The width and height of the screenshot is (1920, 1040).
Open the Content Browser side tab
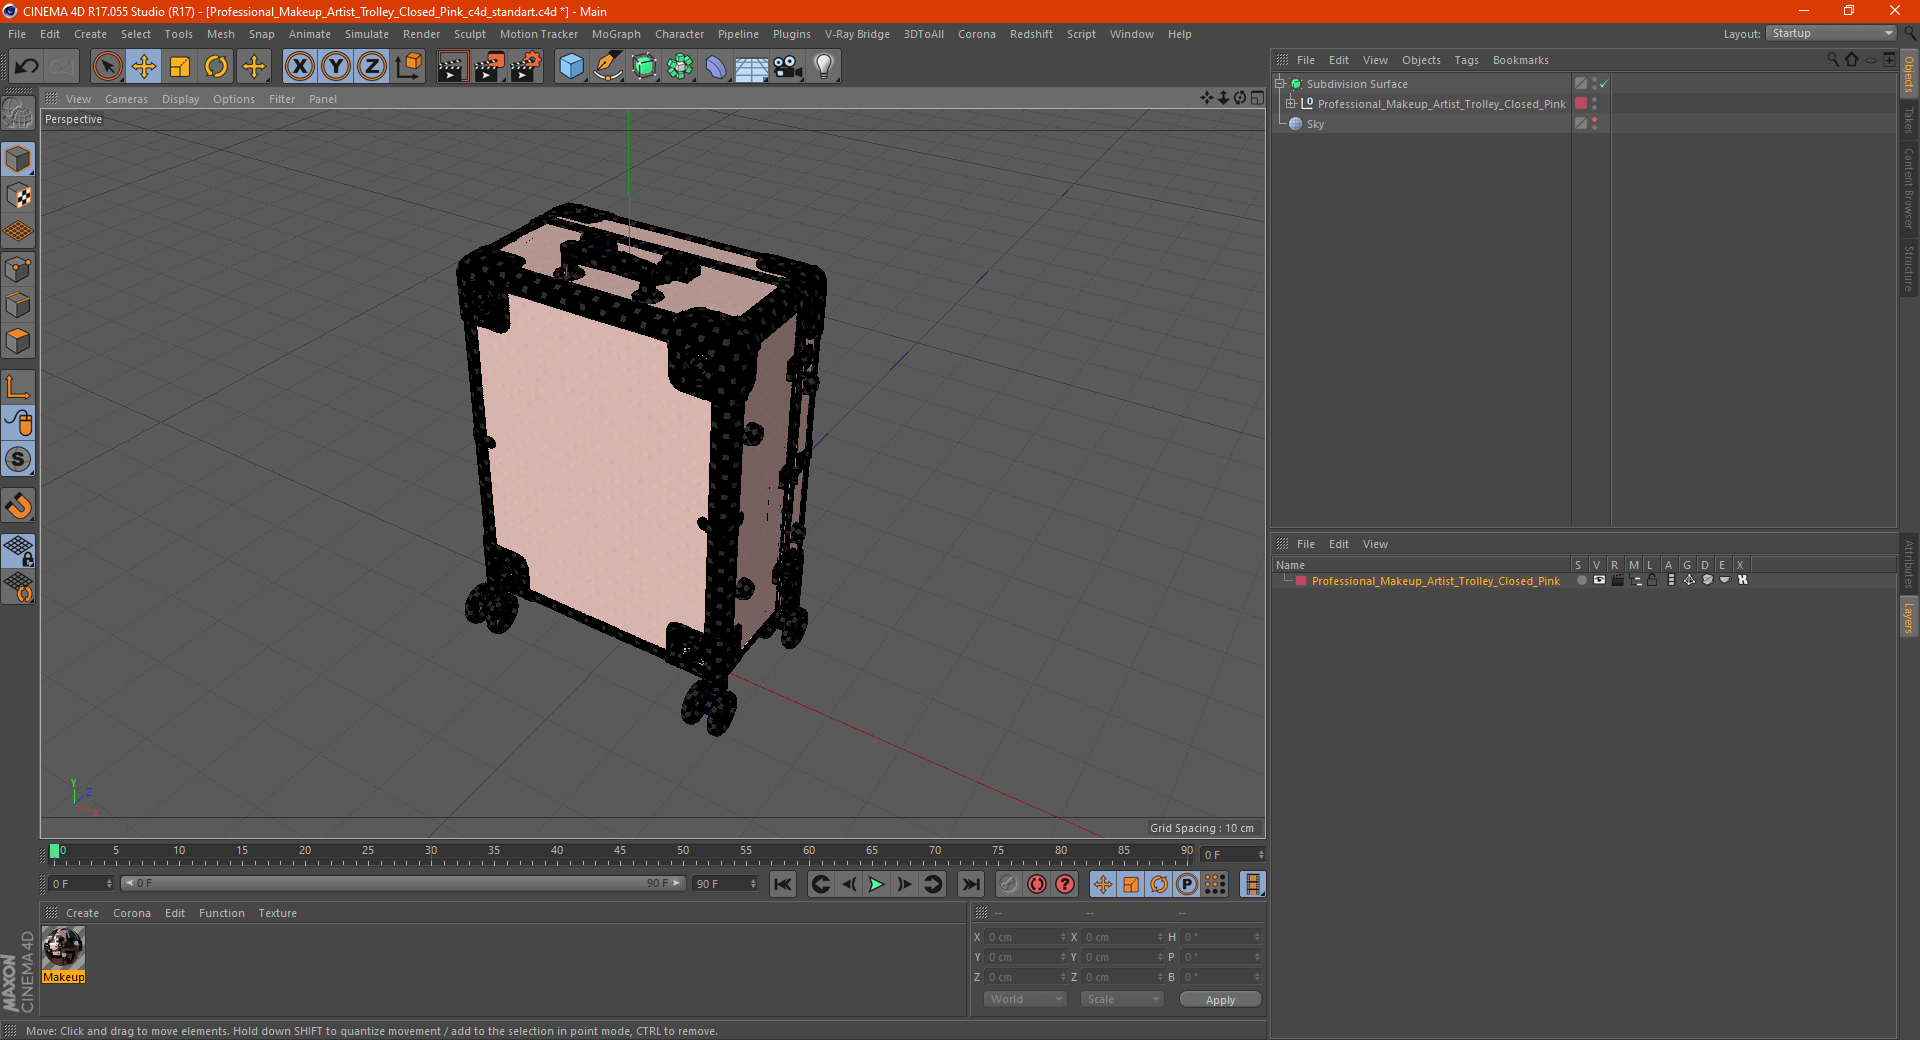point(1909,188)
